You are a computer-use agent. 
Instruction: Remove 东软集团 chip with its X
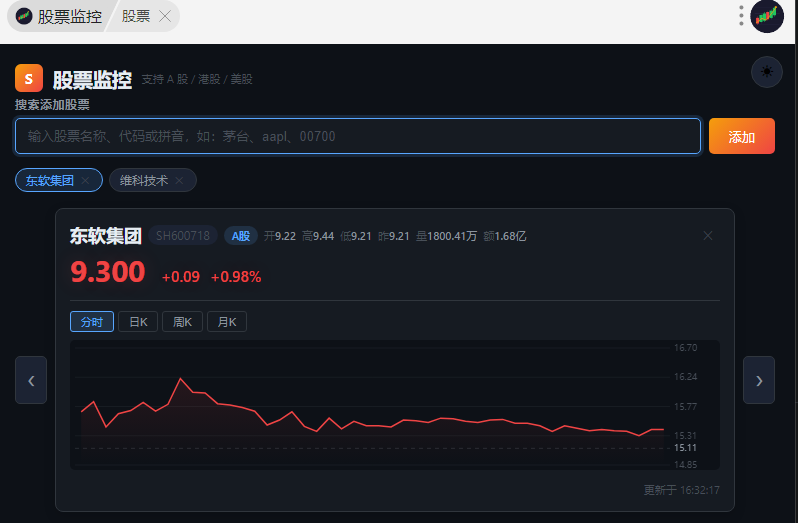tap(86, 181)
